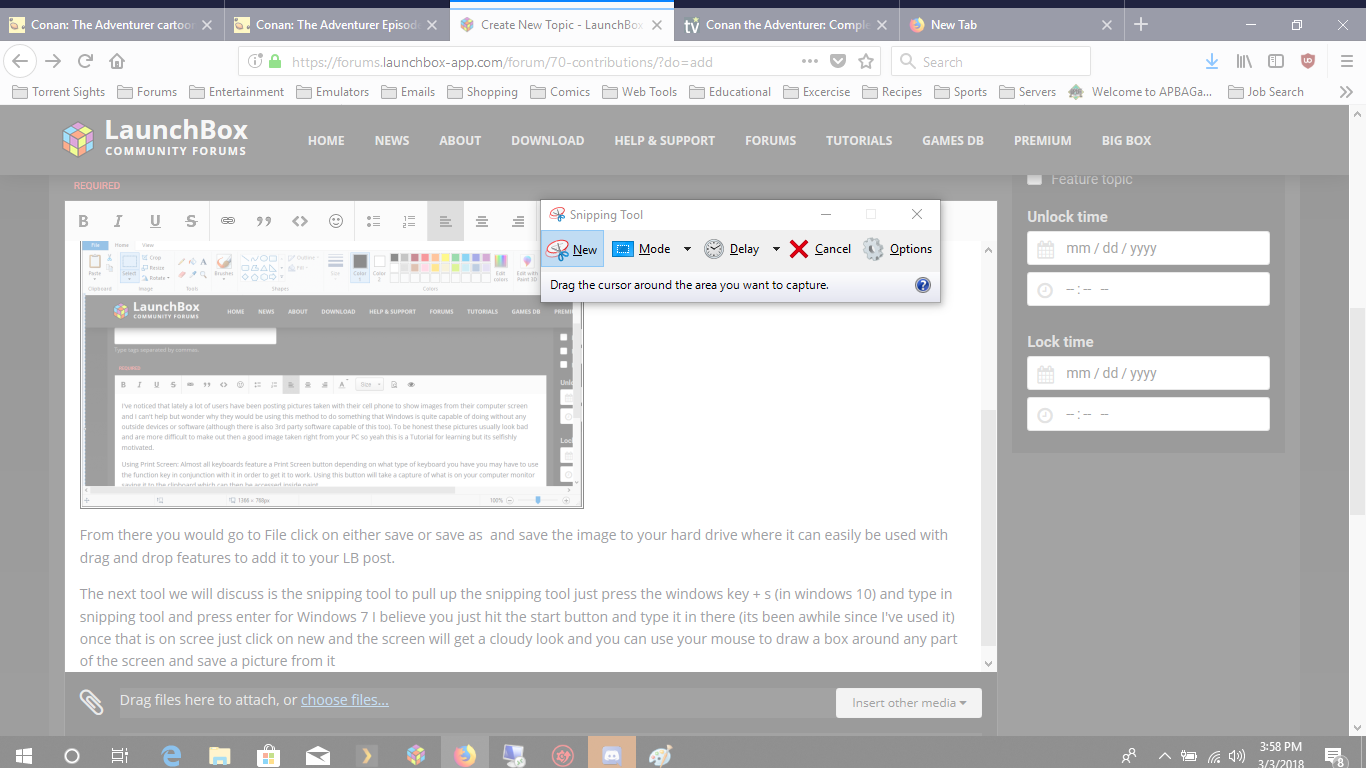Open the GAMES DB nav item

952,141
